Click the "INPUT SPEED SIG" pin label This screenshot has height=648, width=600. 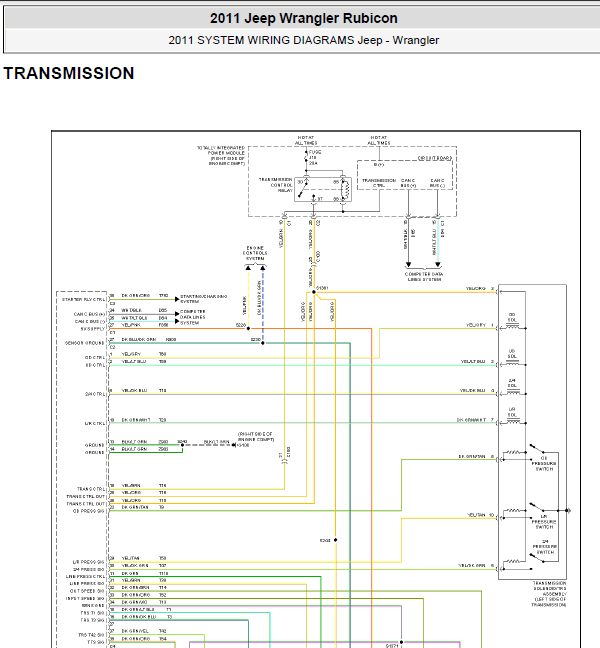click(85, 599)
